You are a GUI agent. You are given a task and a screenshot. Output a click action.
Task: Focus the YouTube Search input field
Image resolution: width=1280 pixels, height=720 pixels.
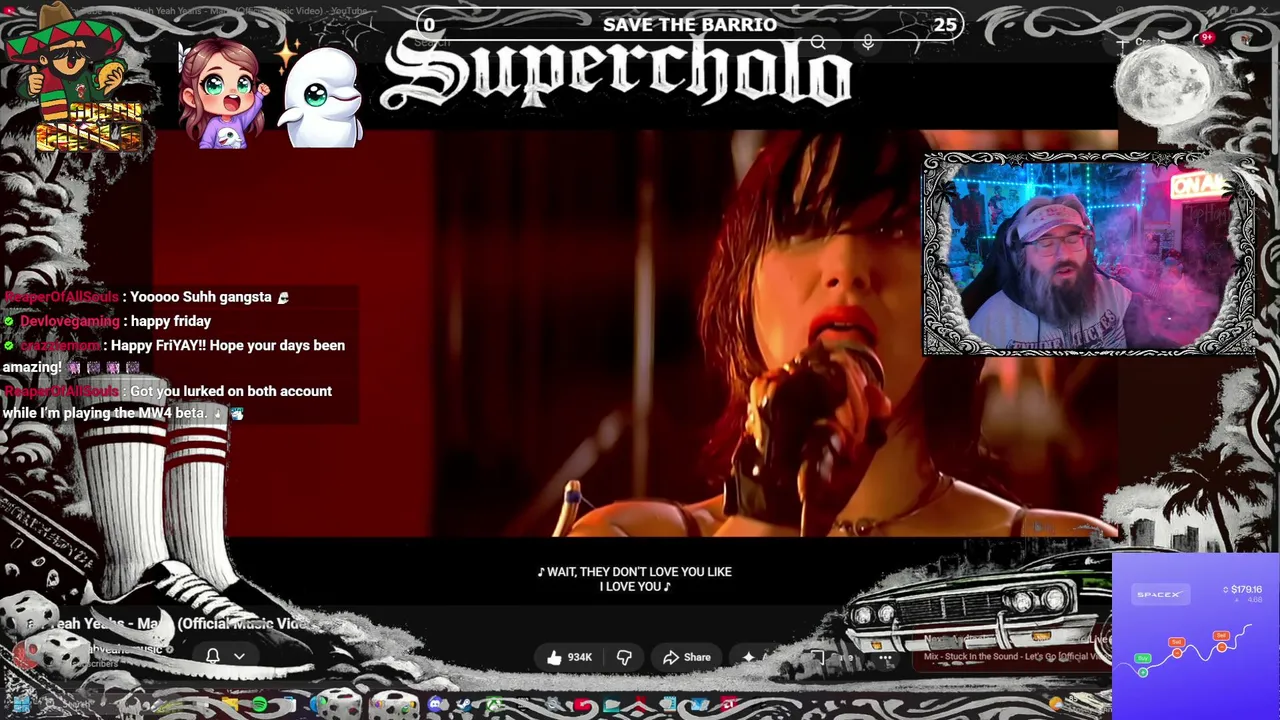[600, 43]
